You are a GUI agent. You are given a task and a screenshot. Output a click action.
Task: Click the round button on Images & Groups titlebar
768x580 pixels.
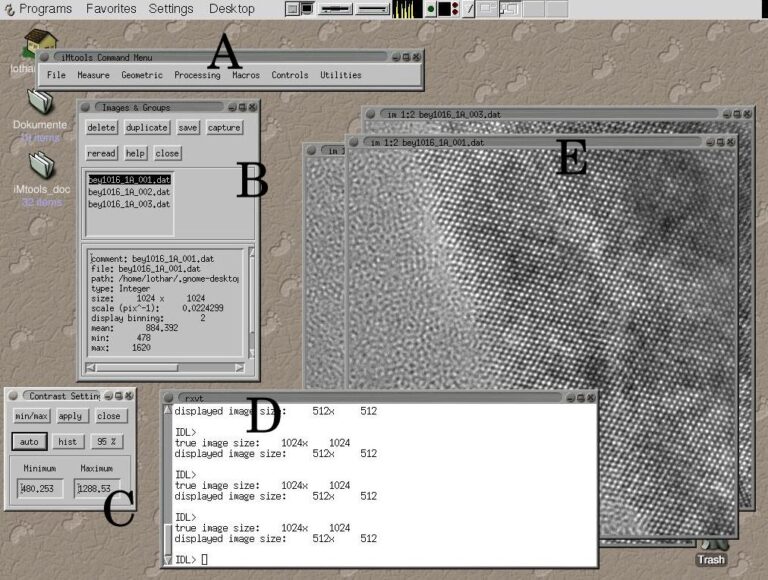(87, 107)
